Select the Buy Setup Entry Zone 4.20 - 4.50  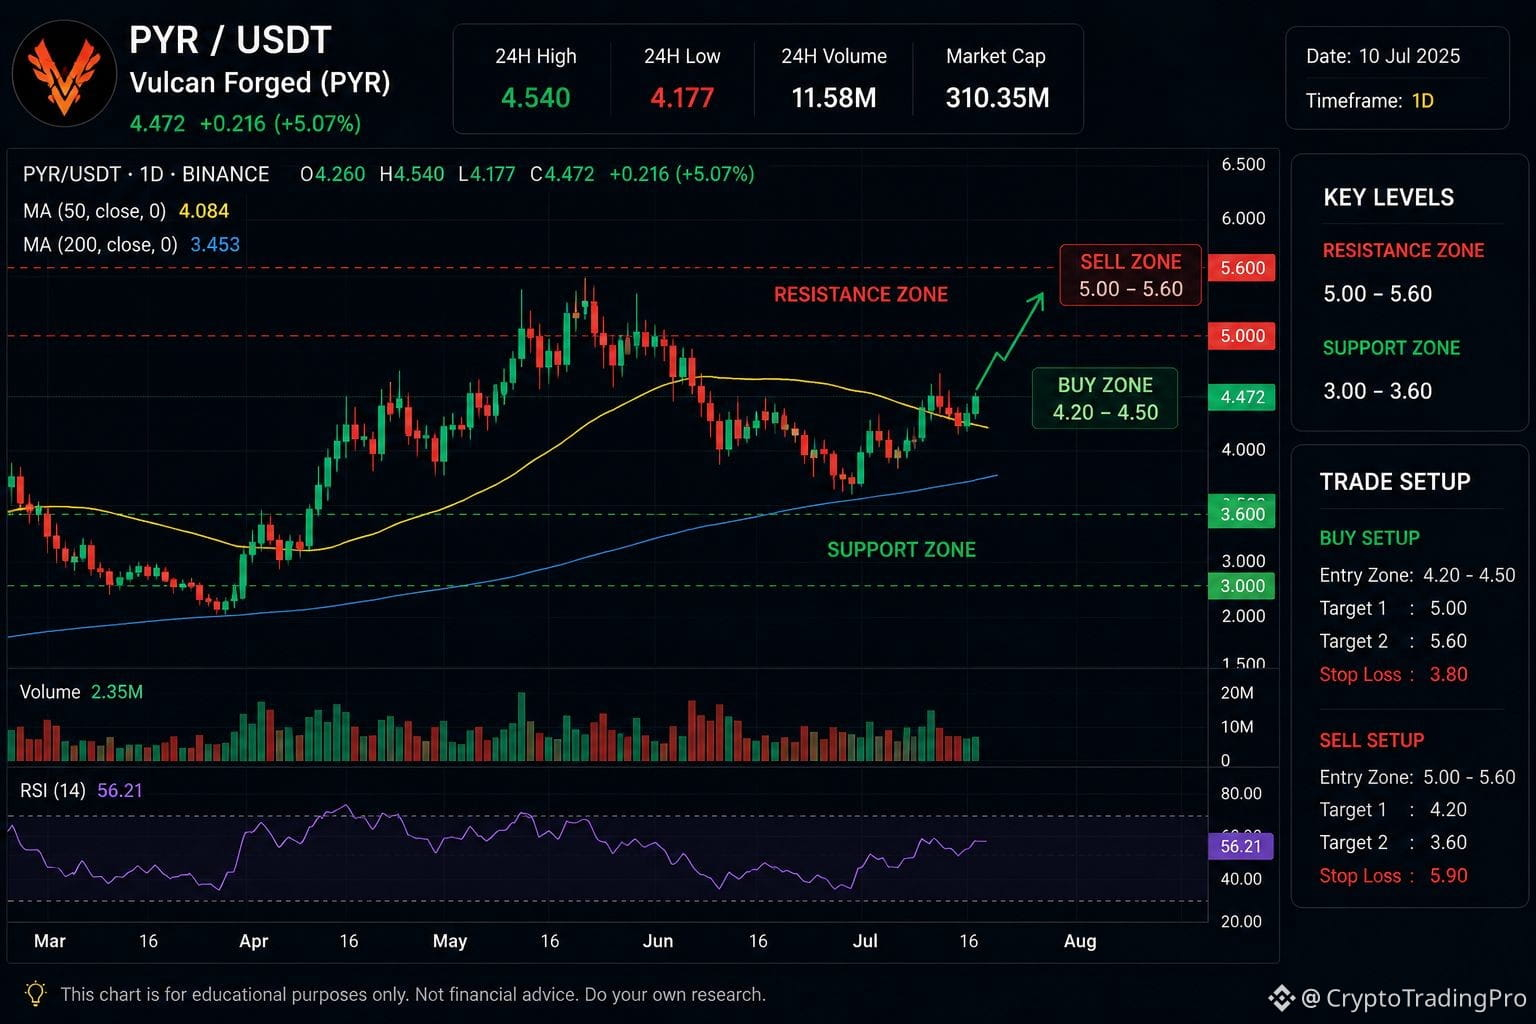[x=1417, y=575]
